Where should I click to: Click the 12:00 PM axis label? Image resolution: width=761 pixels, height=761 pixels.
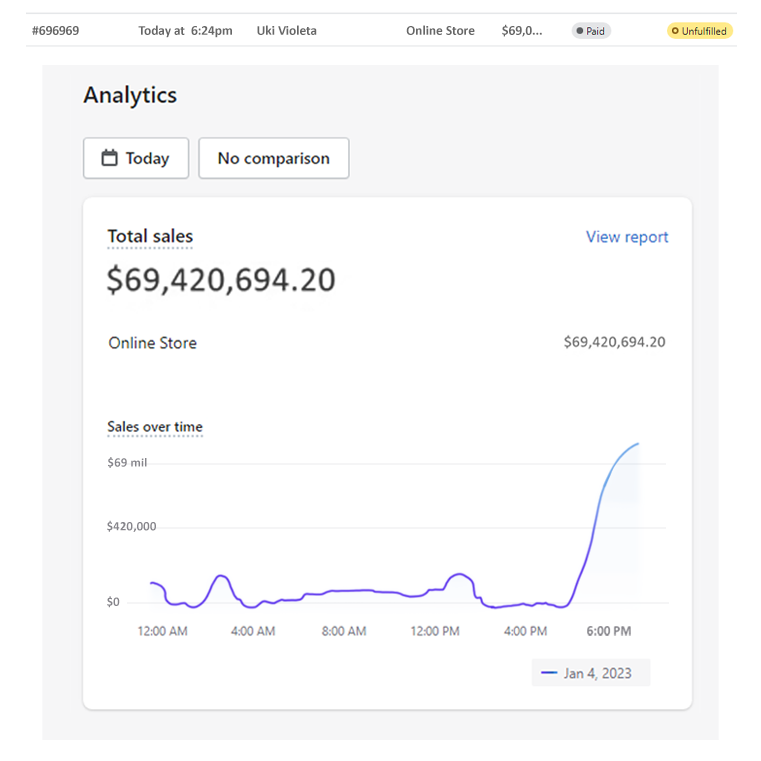[x=435, y=631]
